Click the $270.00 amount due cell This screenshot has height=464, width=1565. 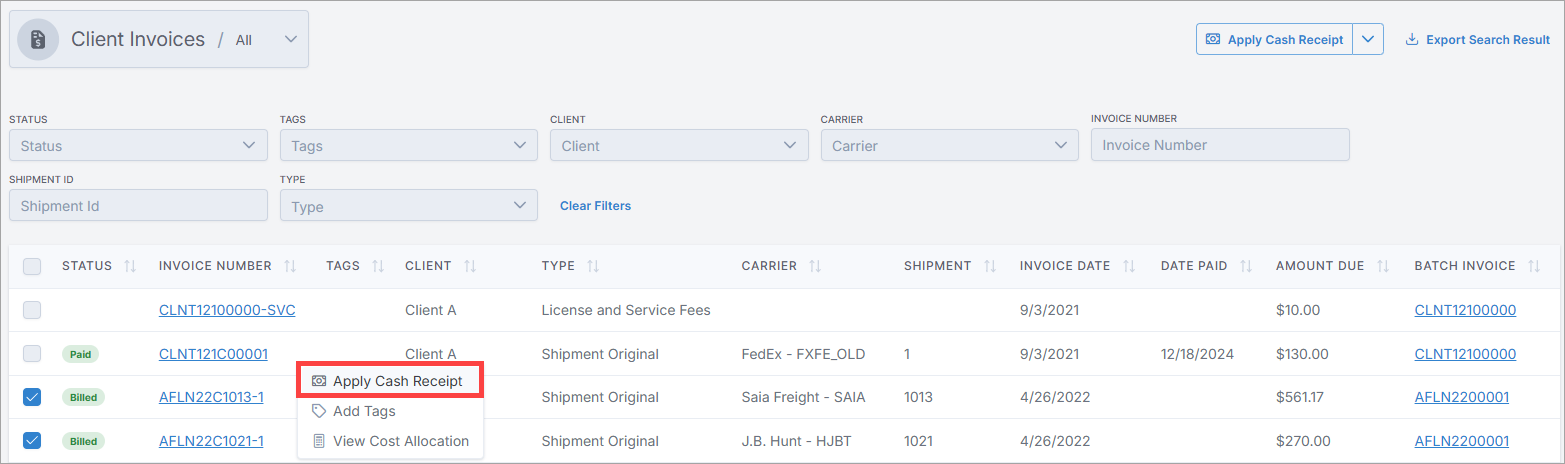pyautogui.click(x=1303, y=441)
